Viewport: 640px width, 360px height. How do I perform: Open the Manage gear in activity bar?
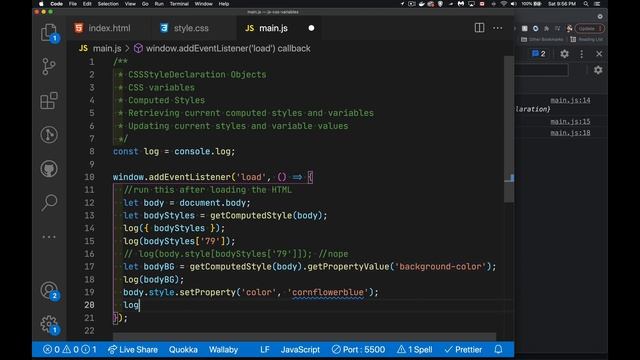[x=49, y=324]
